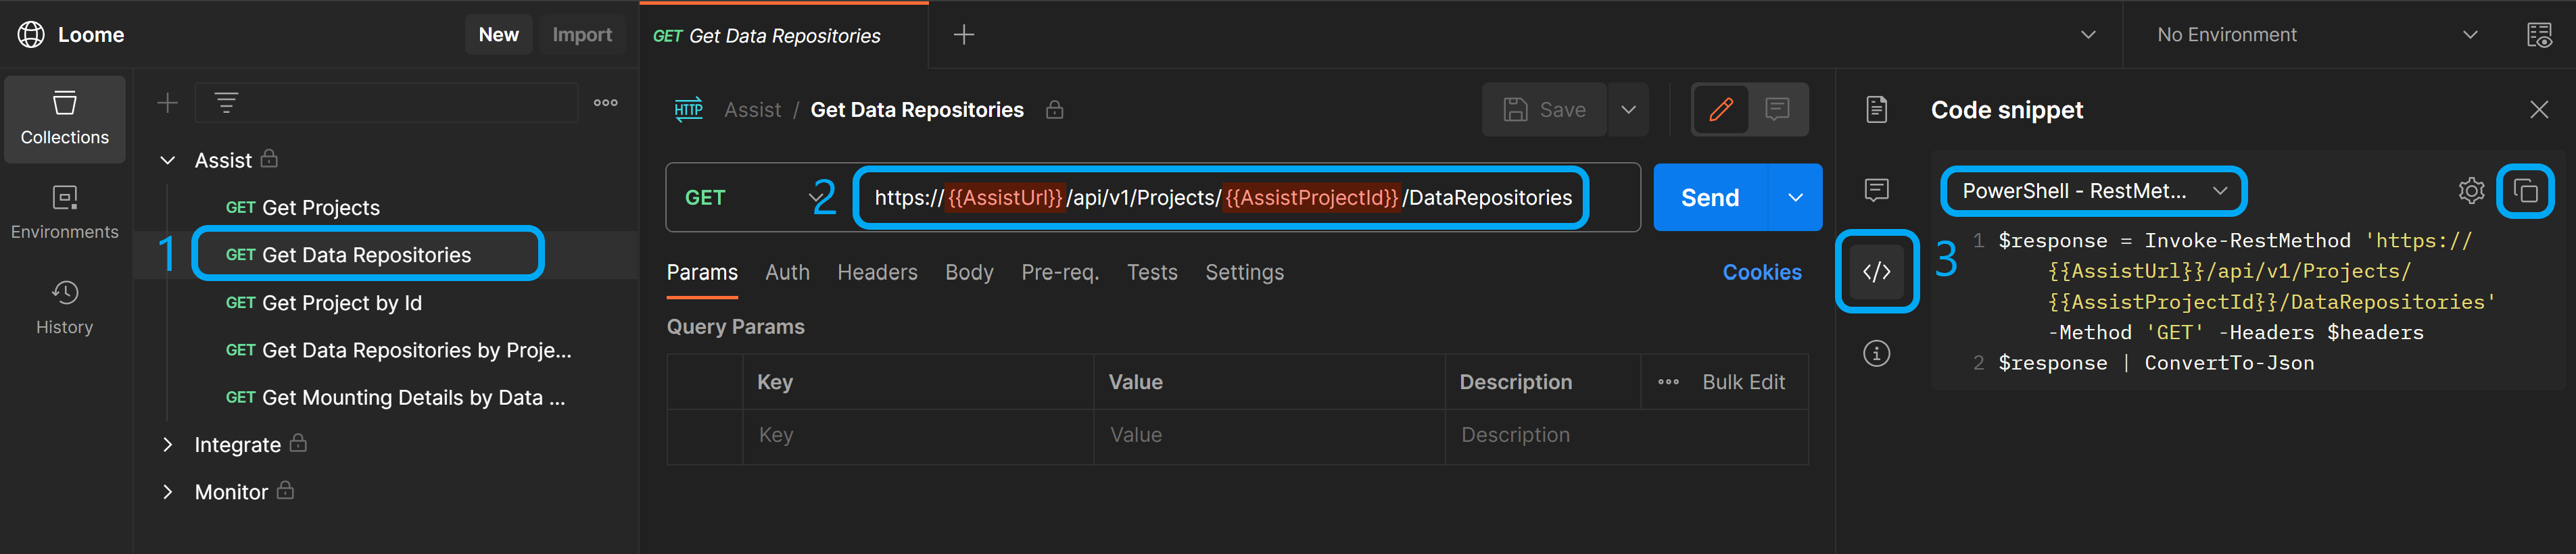Switch to the Headers tab
2576x554 pixels.
(877, 273)
